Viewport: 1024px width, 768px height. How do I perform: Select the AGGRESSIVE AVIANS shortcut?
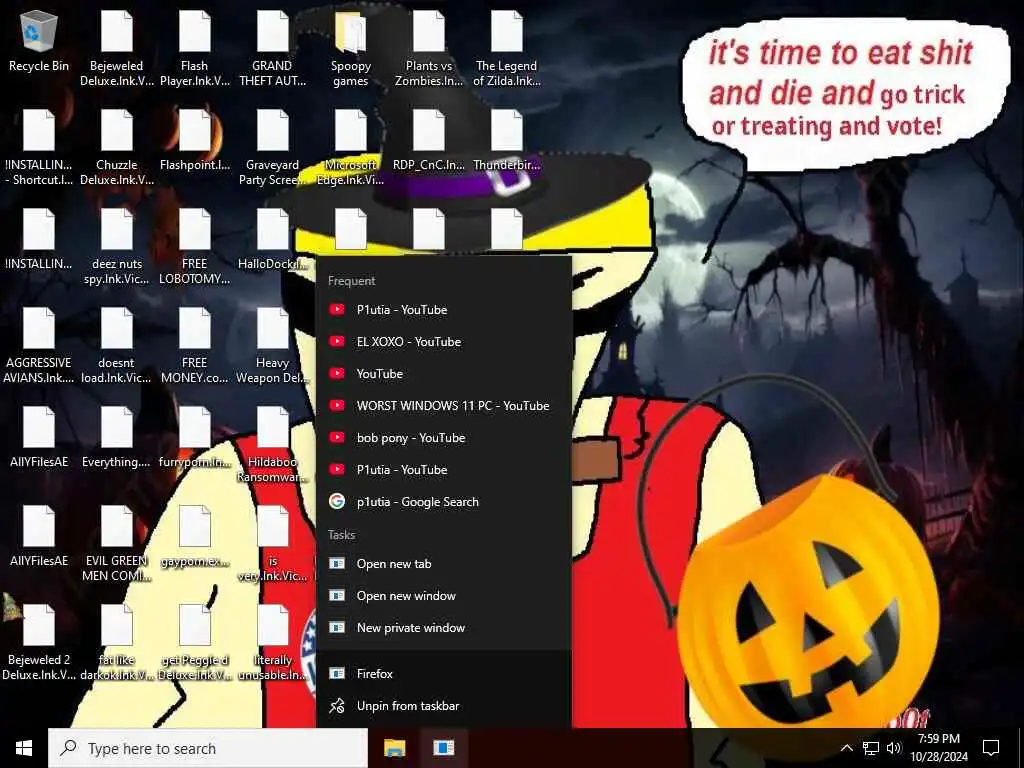pos(39,346)
